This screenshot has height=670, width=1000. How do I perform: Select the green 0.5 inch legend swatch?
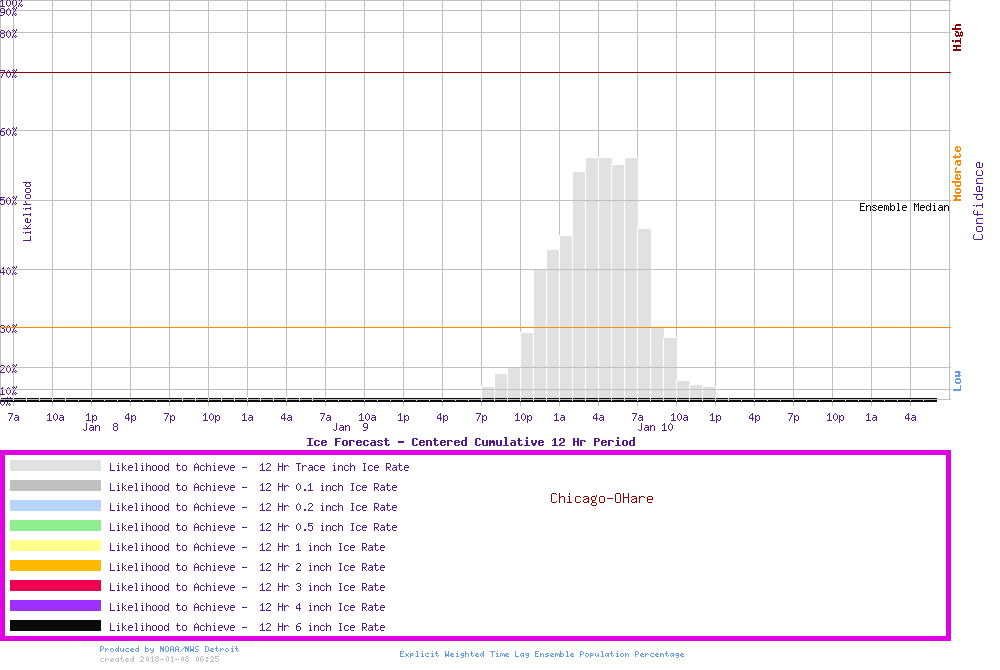(x=55, y=526)
